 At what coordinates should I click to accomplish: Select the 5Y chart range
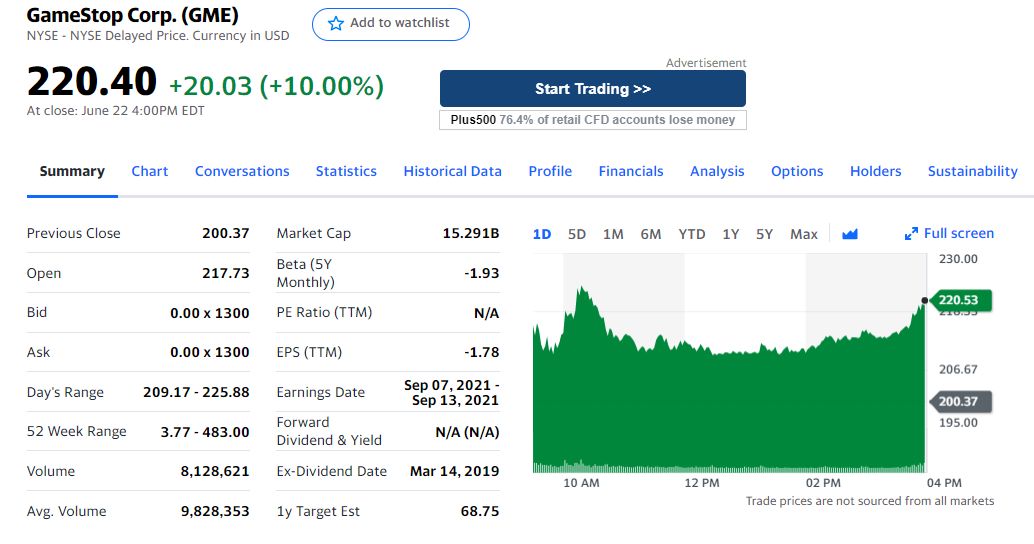(x=764, y=234)
